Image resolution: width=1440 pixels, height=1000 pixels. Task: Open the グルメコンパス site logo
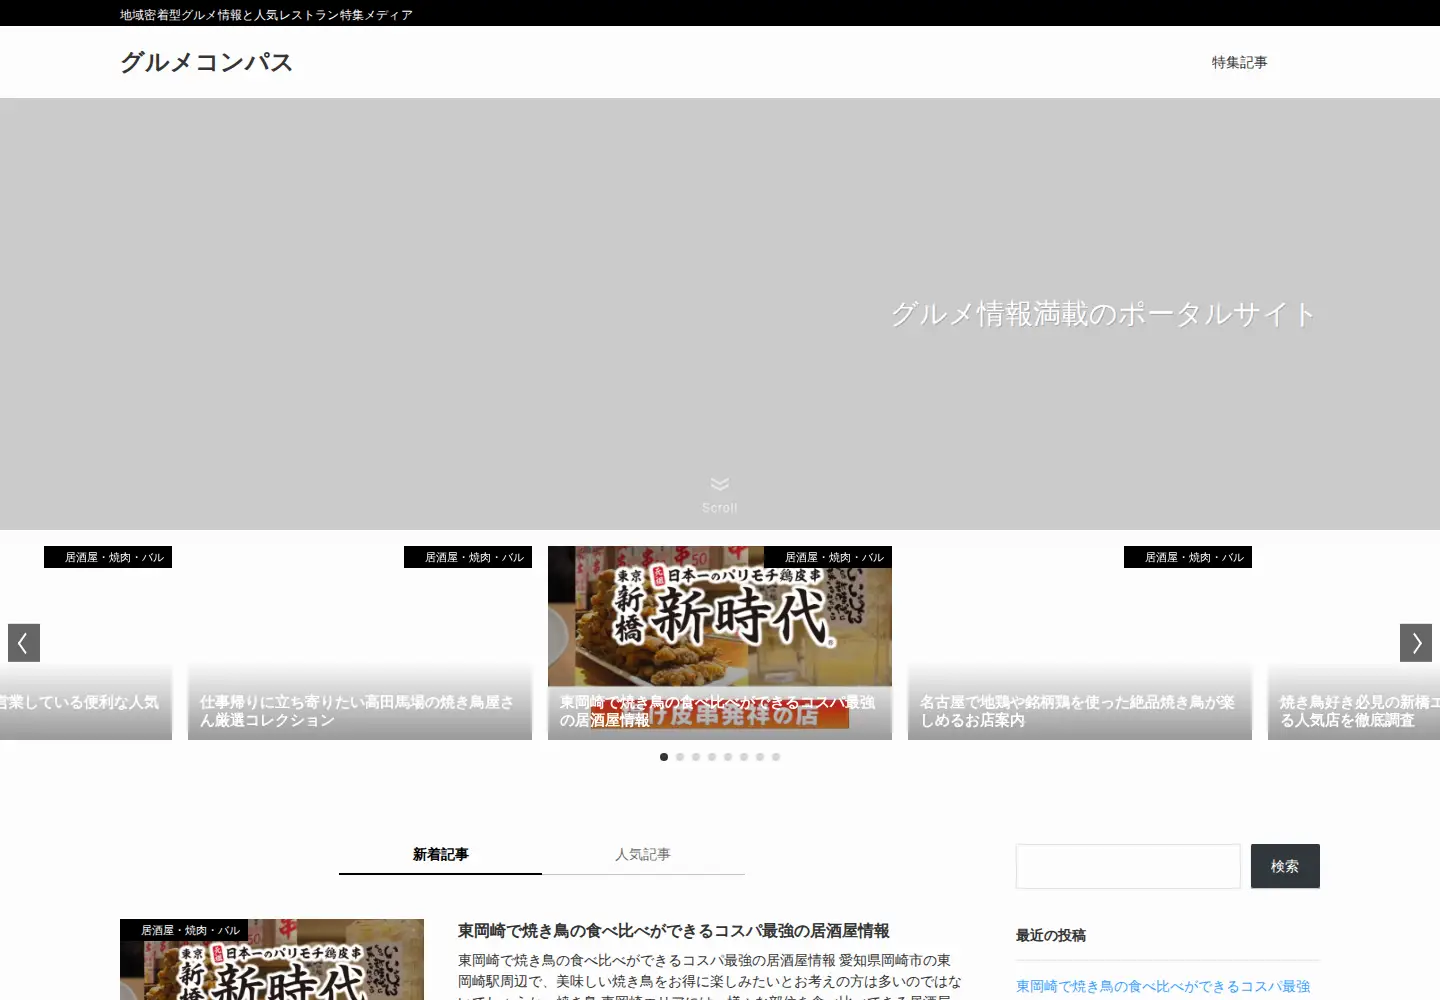(x=206, y=62)
